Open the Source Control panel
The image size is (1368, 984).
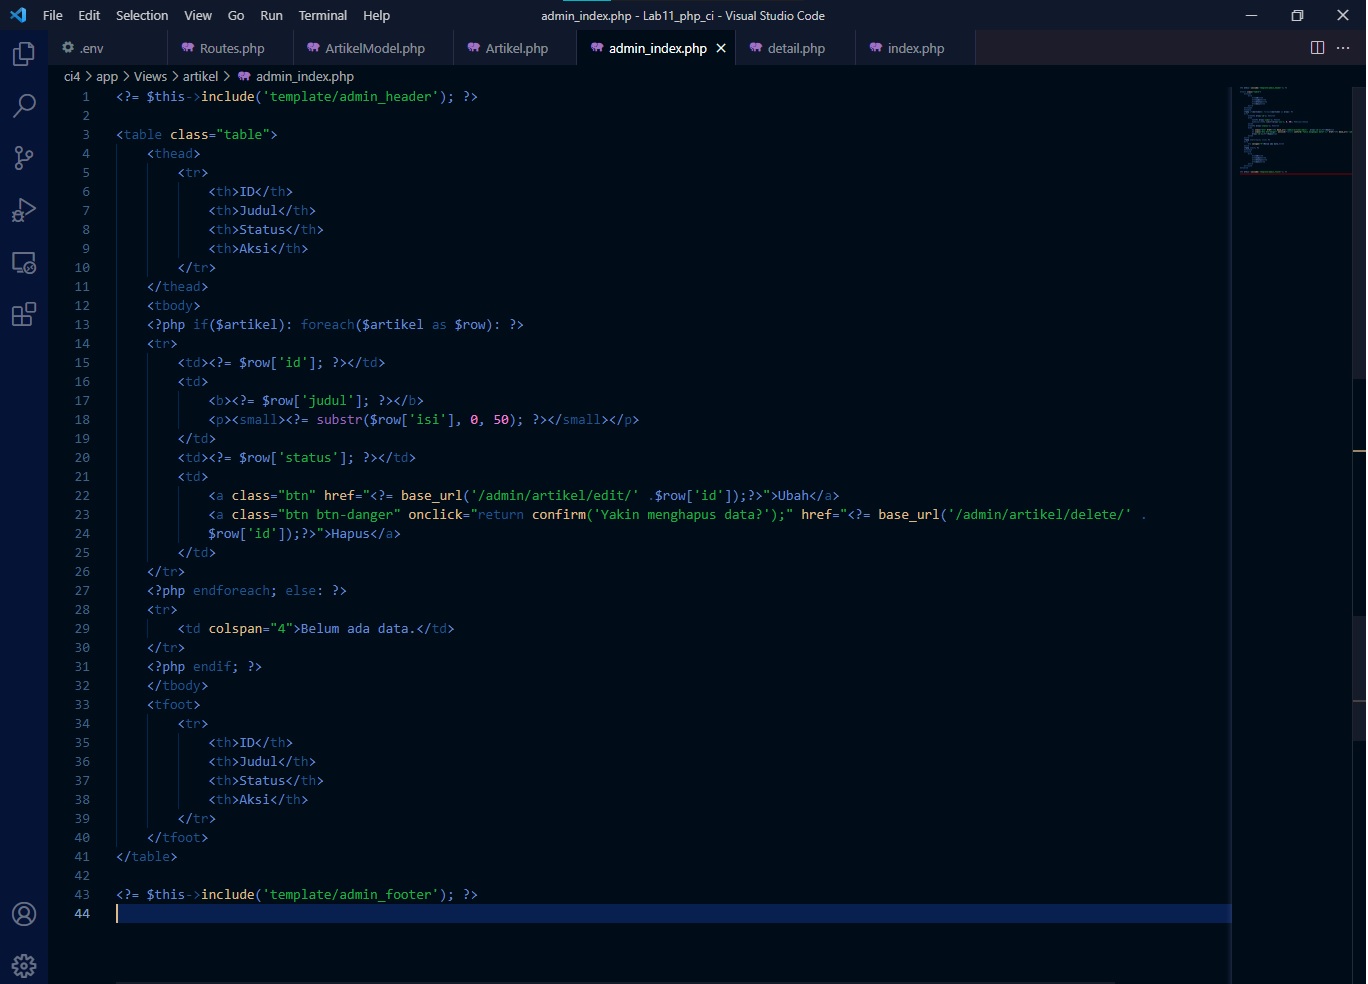[23, 158]
